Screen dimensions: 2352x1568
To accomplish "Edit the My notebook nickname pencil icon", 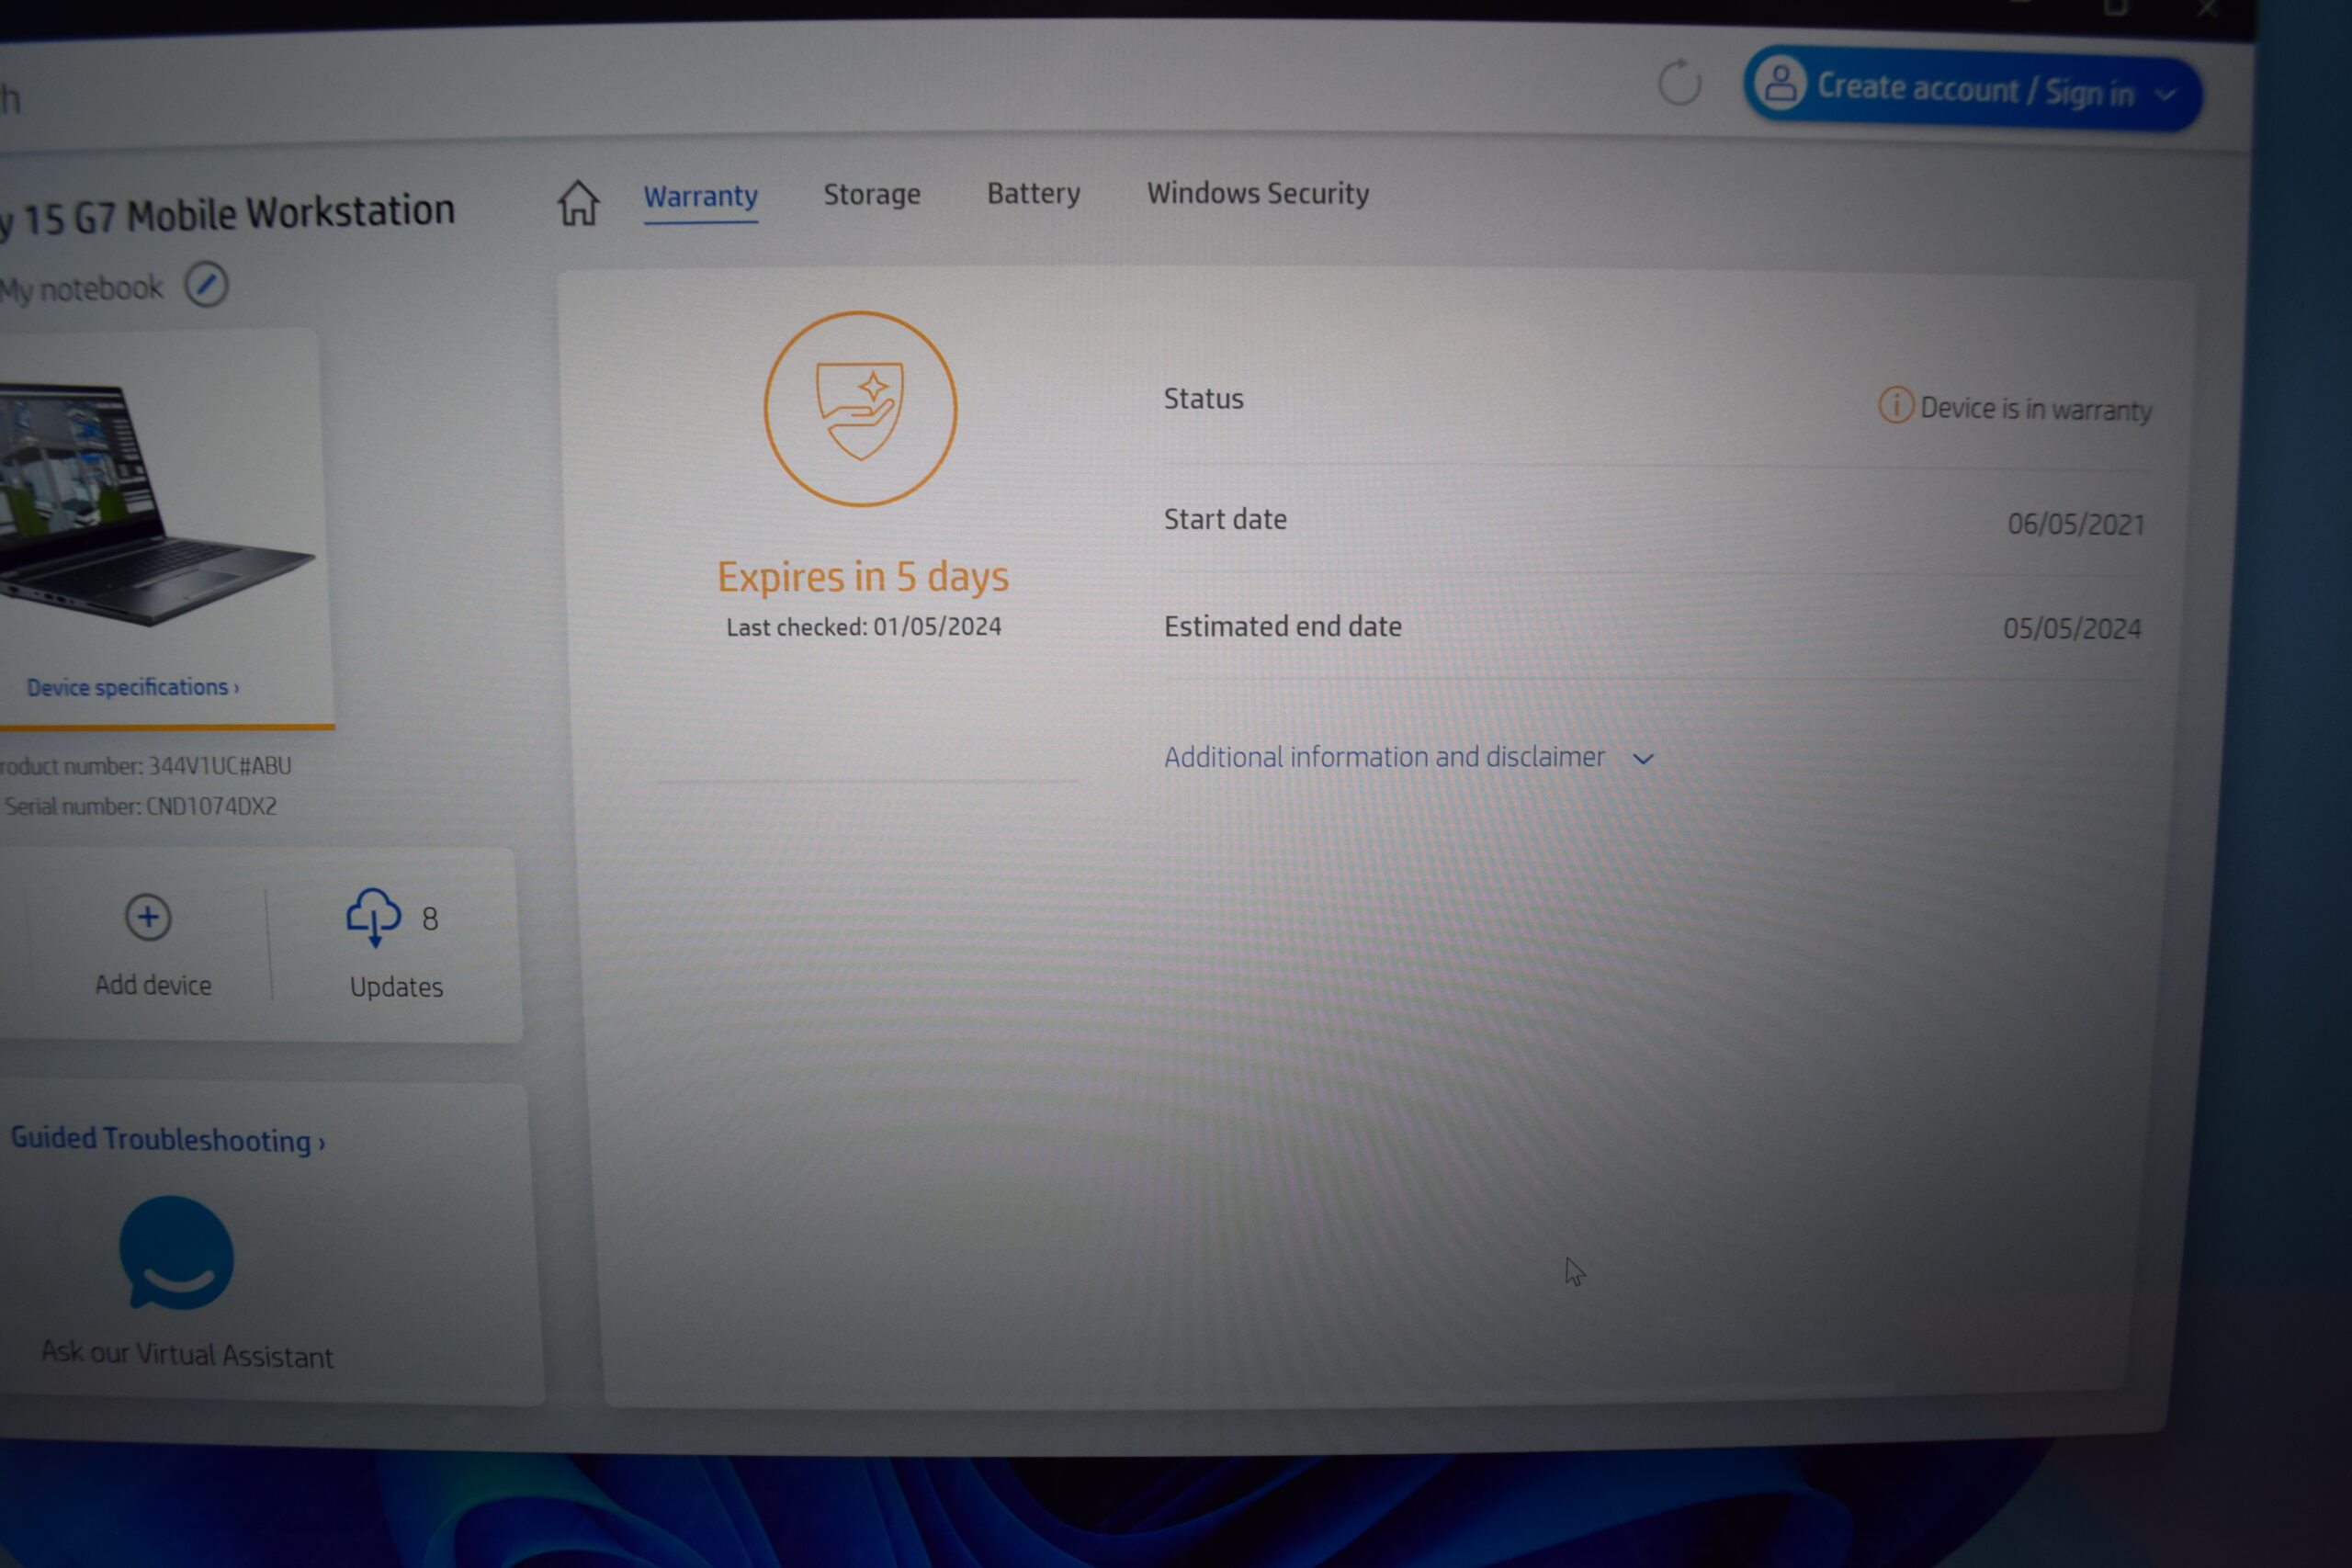I will pos(206,285).
